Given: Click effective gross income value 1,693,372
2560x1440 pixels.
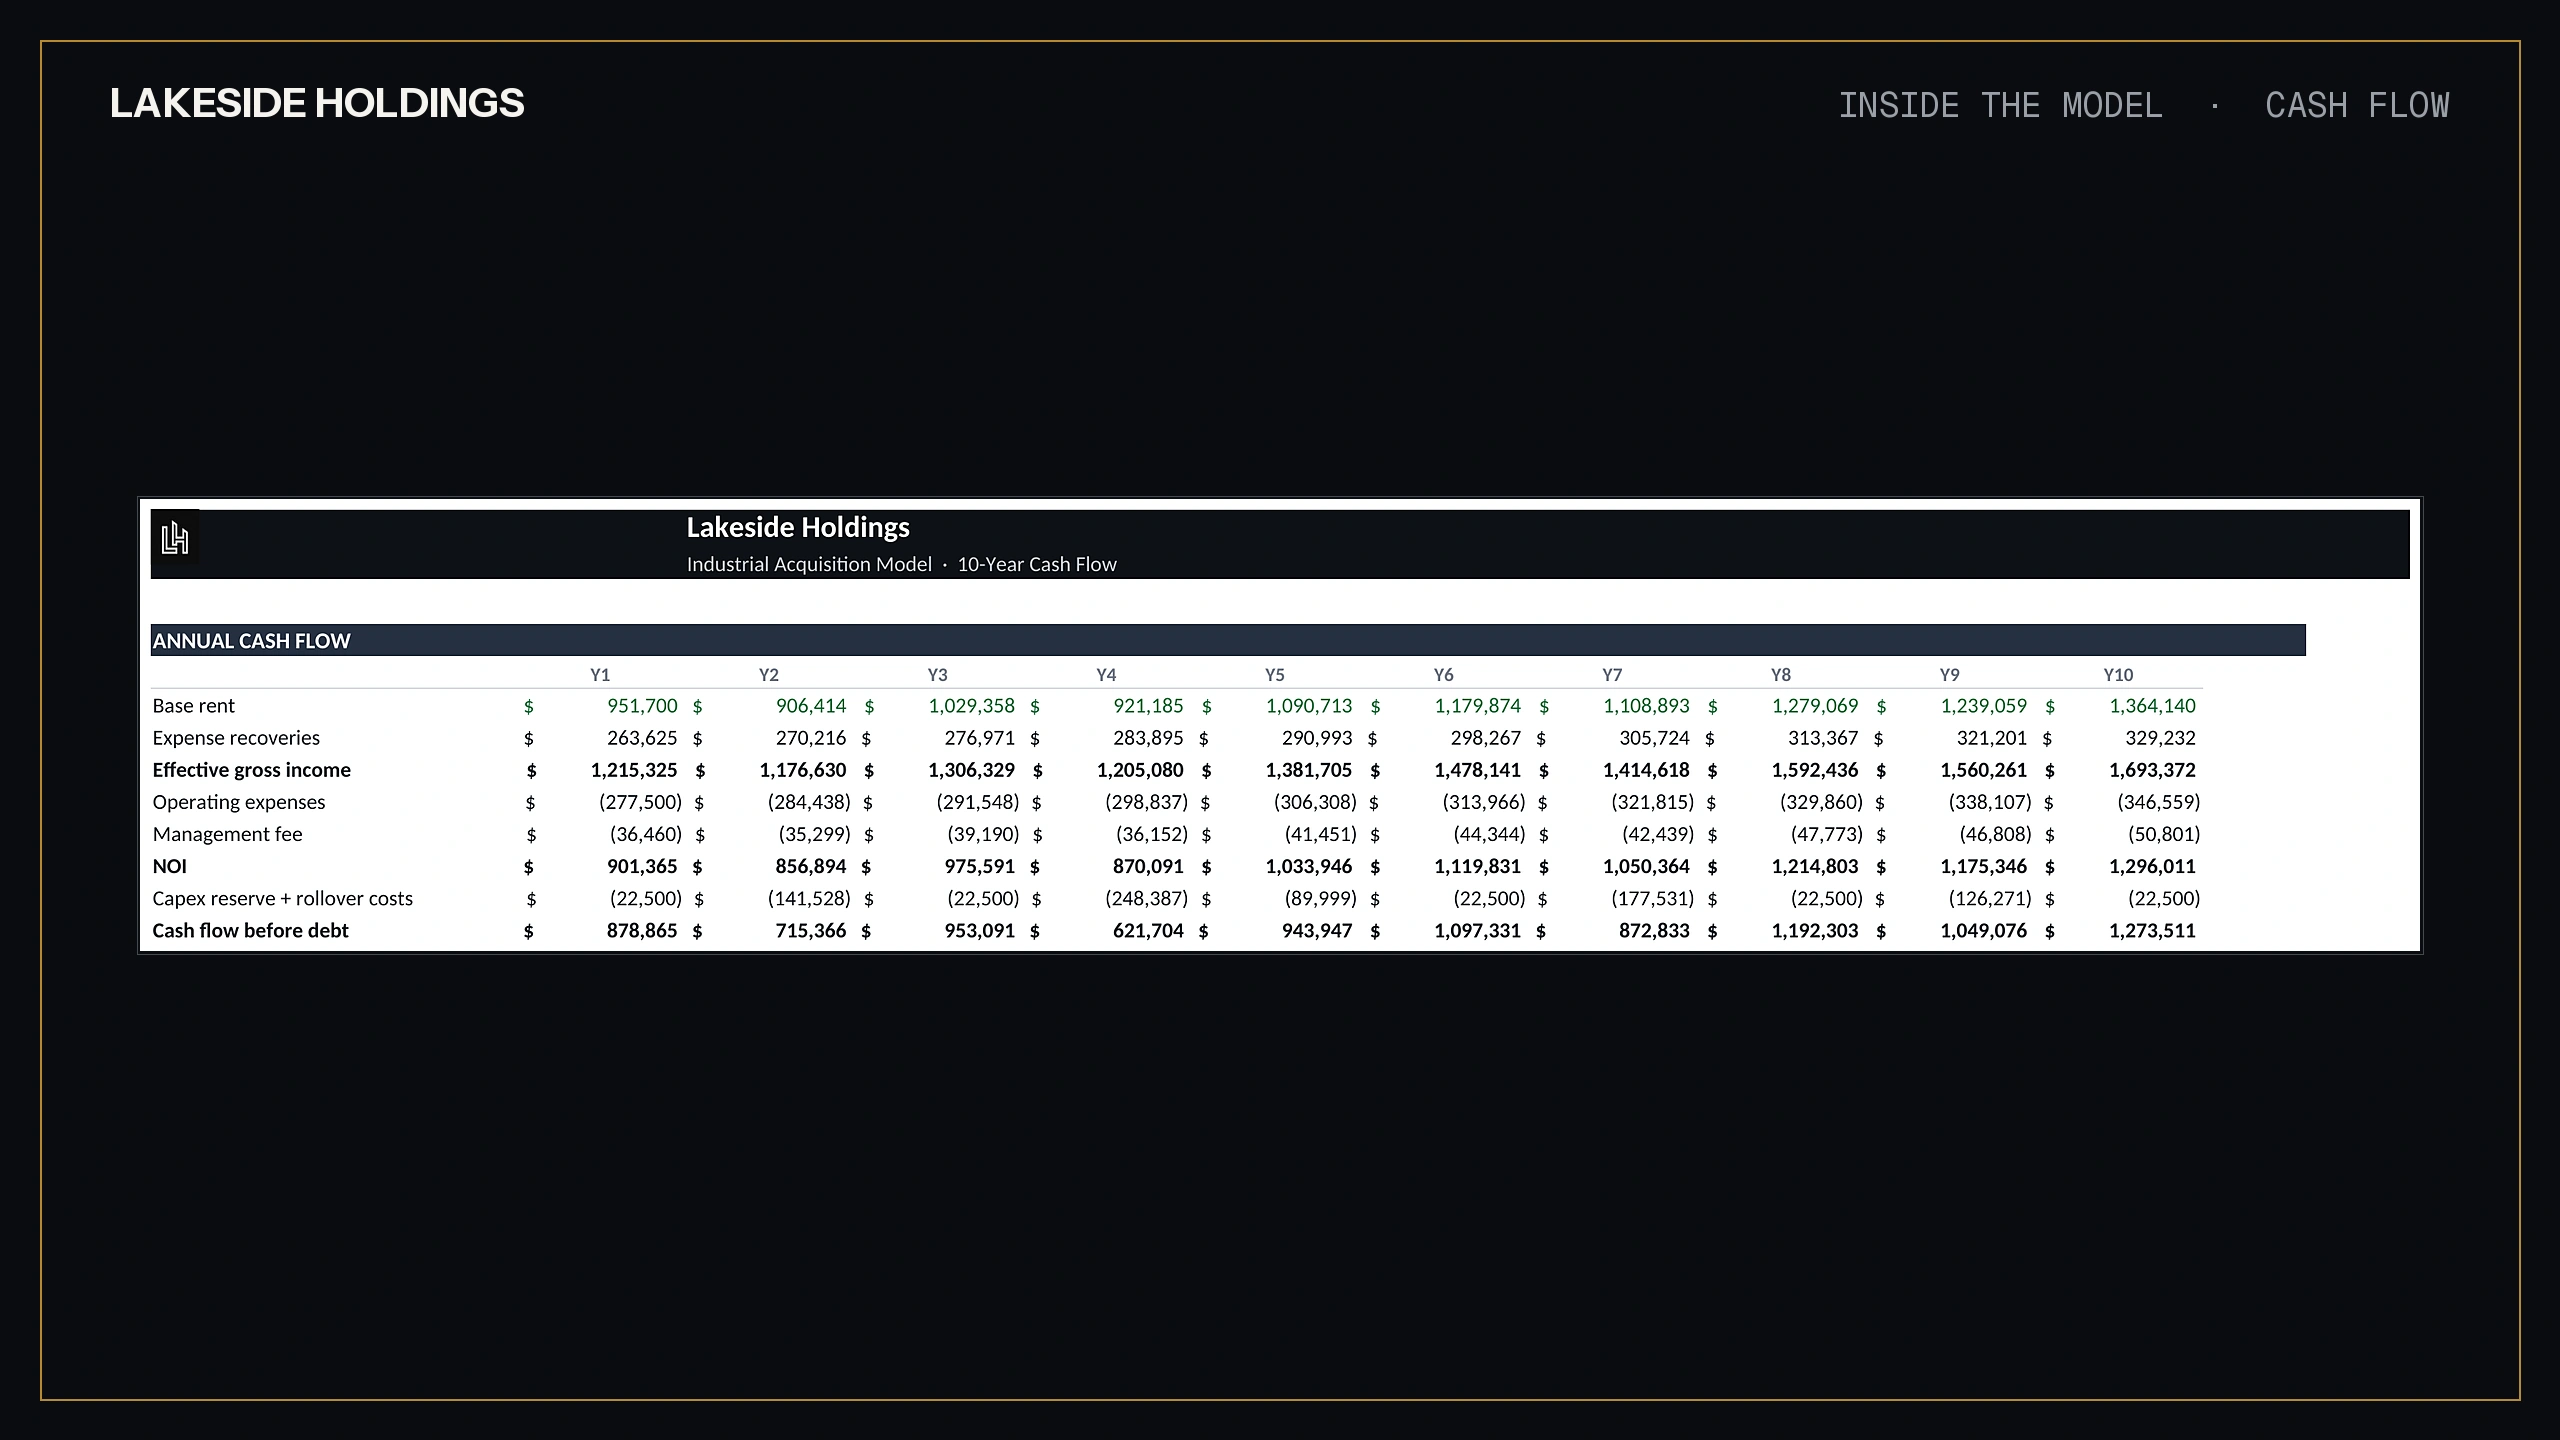Looking at the screenshot, I should pos(2152,770).
